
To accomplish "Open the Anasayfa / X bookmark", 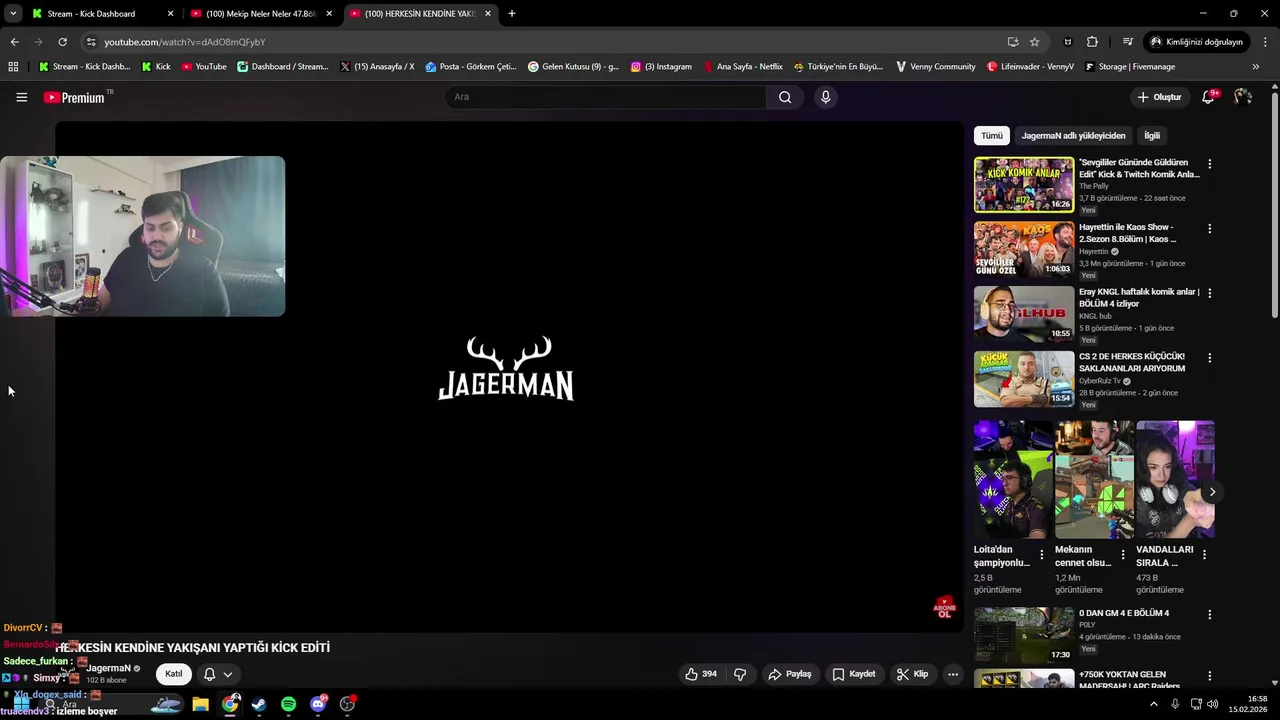I will (x=377, y=67).
